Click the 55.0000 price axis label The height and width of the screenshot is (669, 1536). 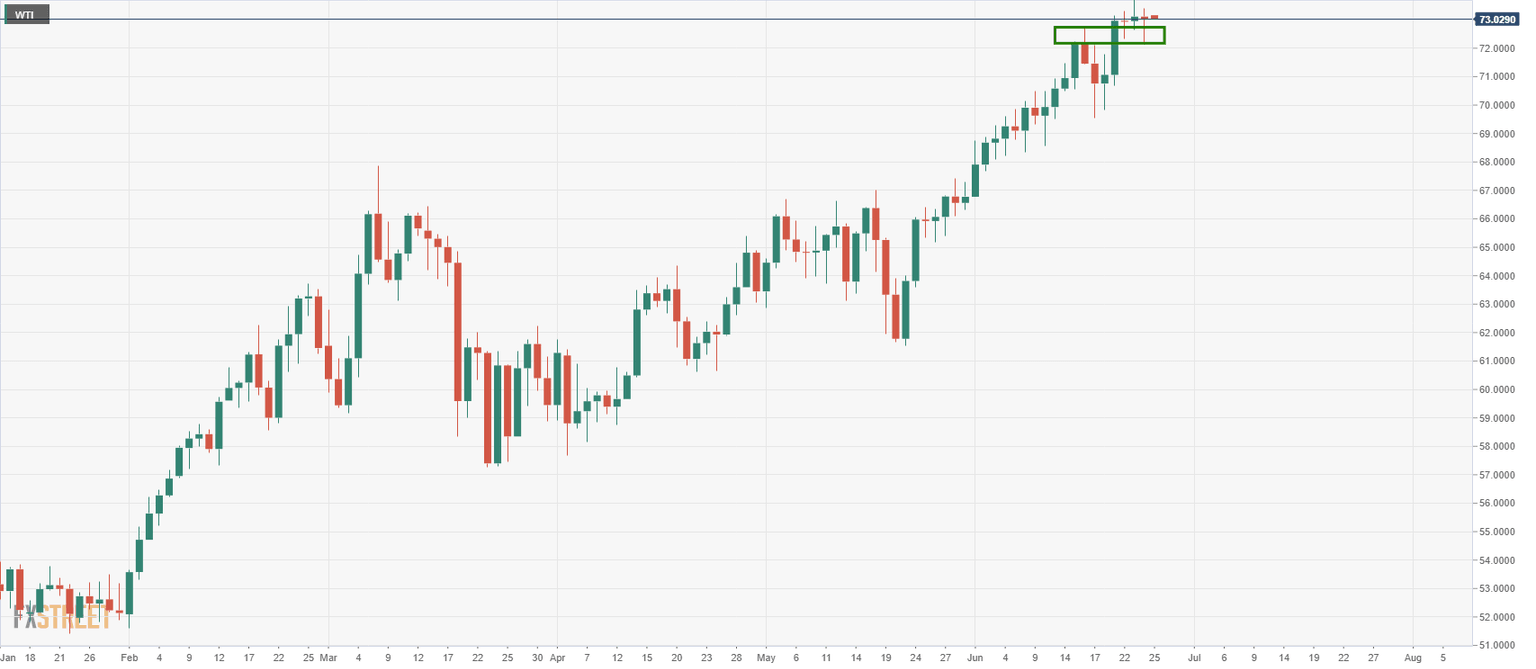click(1498, 532)
